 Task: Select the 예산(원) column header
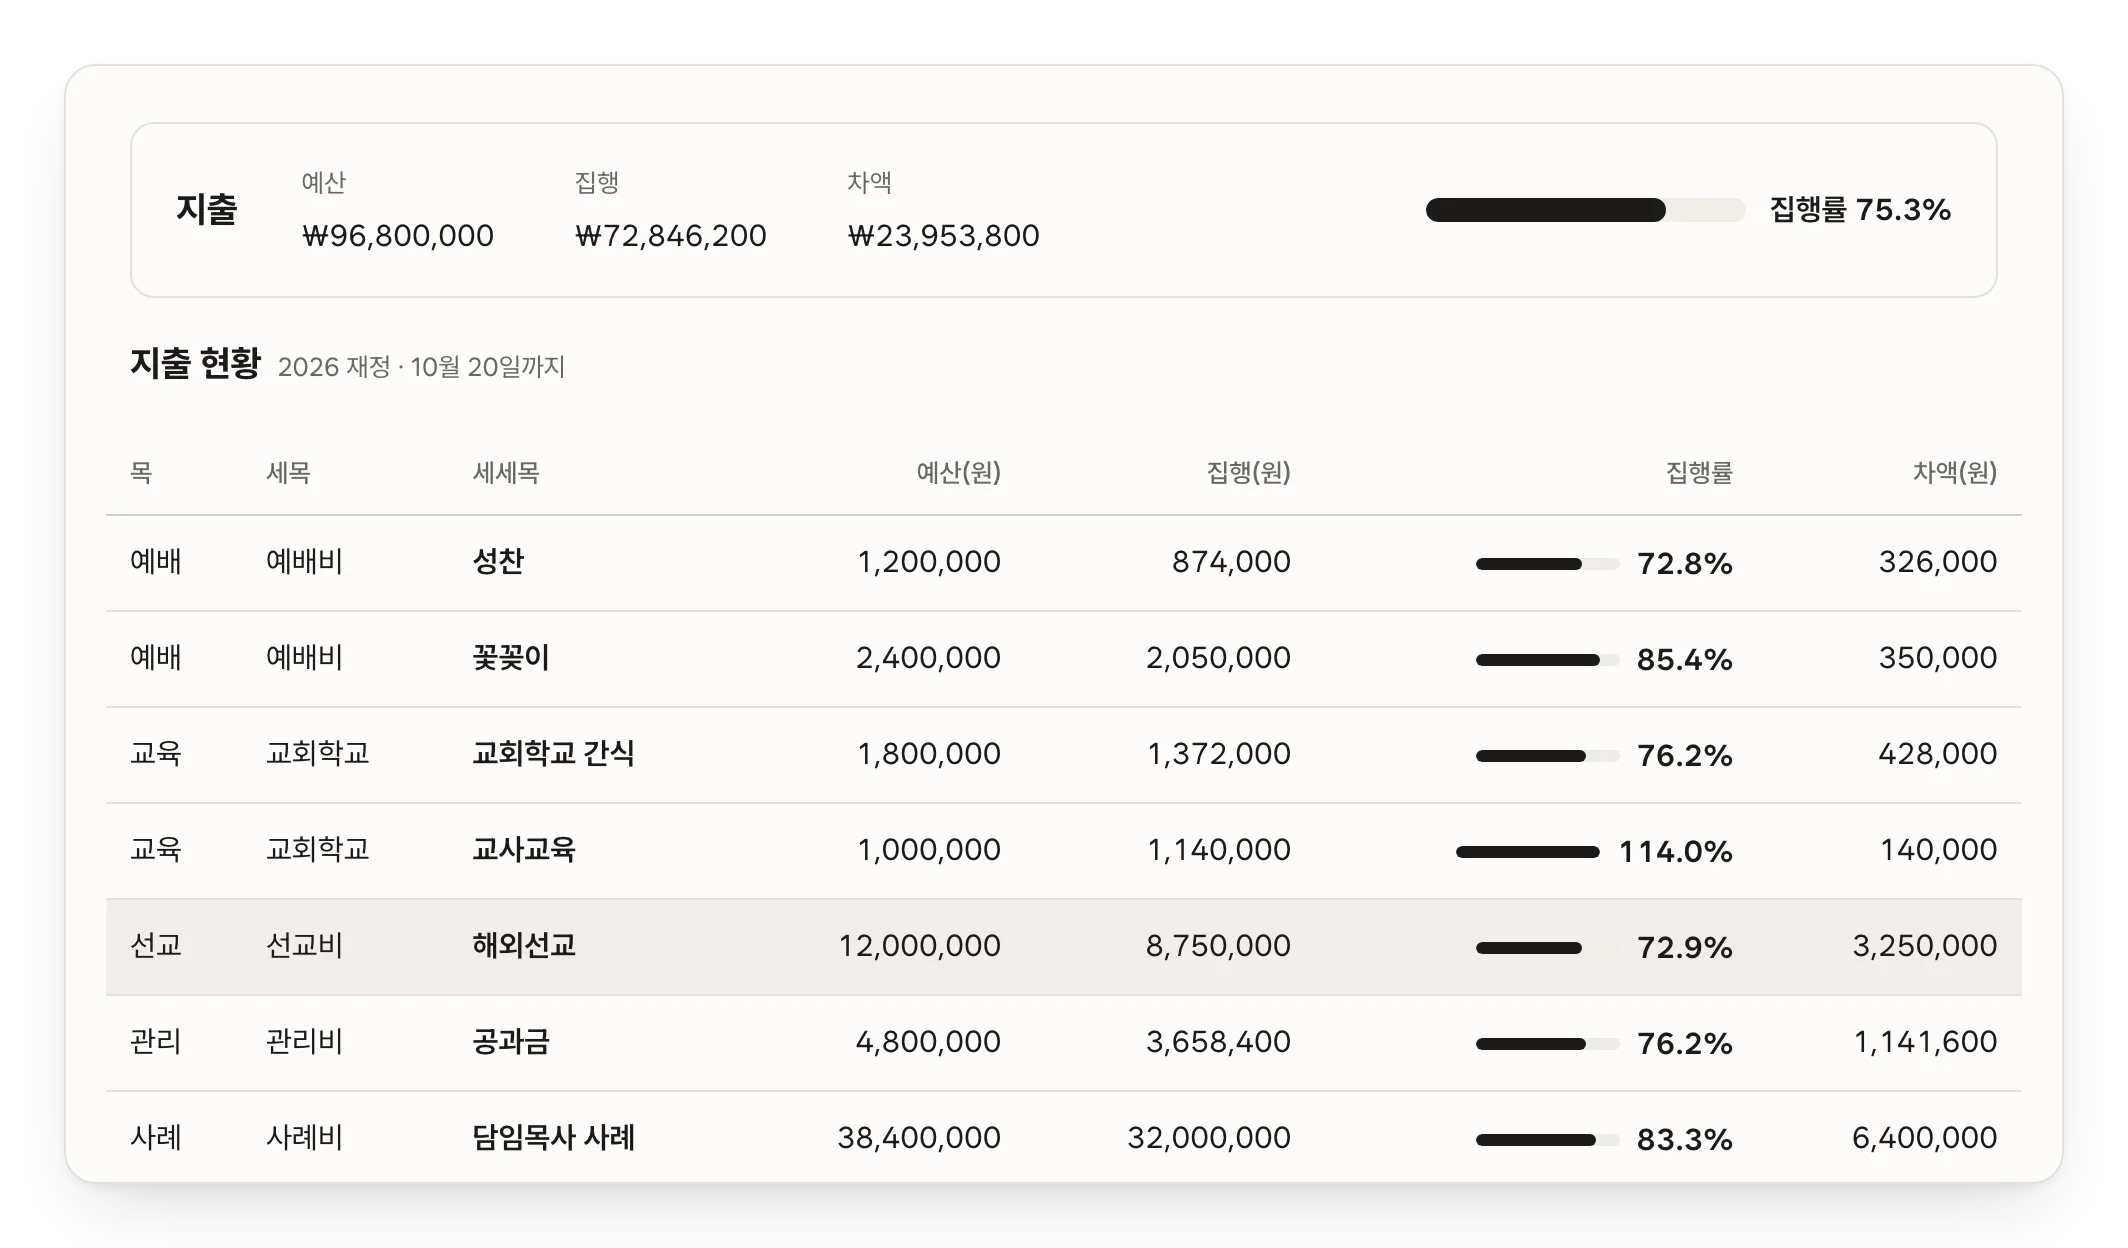pyautogui.click(x=958, y=472)
